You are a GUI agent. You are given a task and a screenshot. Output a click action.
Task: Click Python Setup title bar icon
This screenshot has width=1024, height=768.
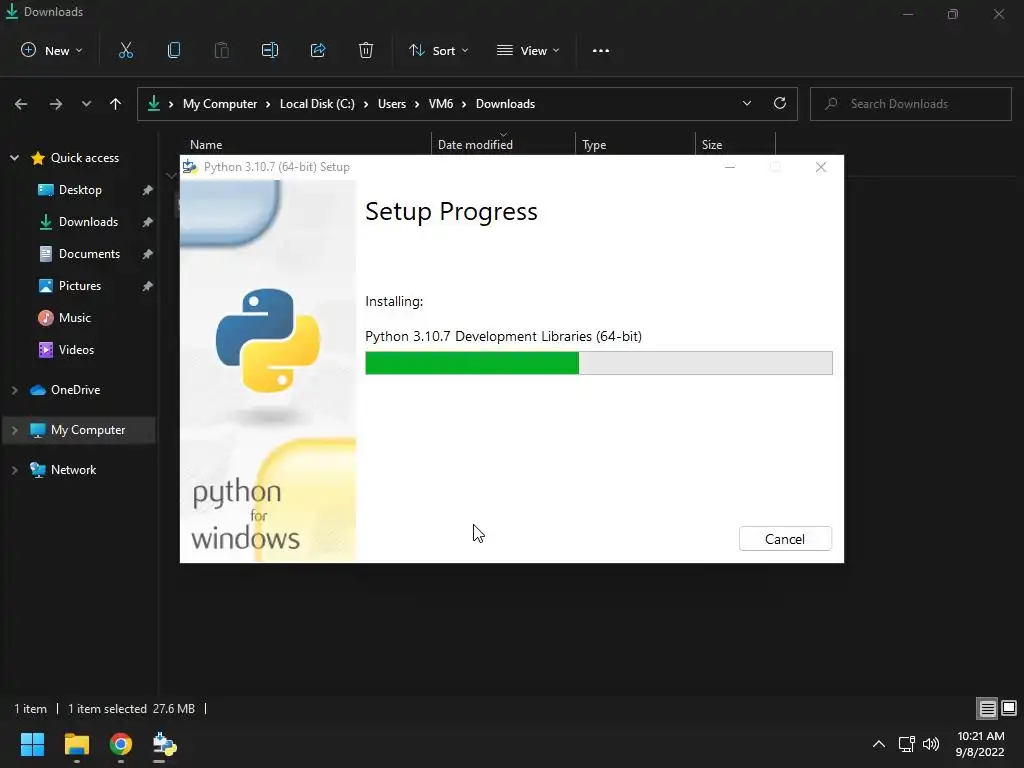[190, 167]
